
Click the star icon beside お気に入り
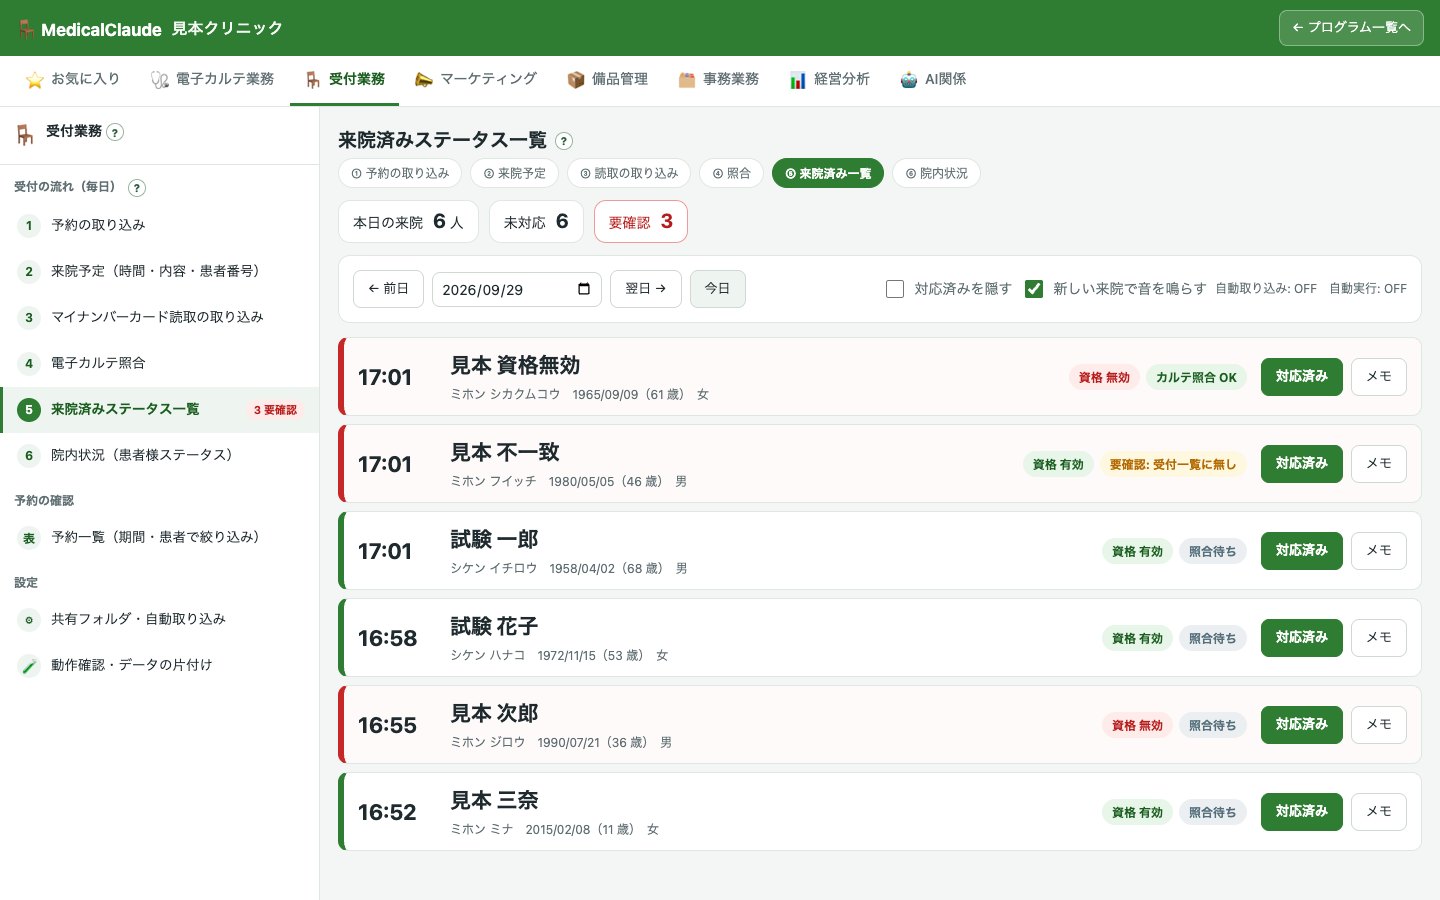click(34, 80)
